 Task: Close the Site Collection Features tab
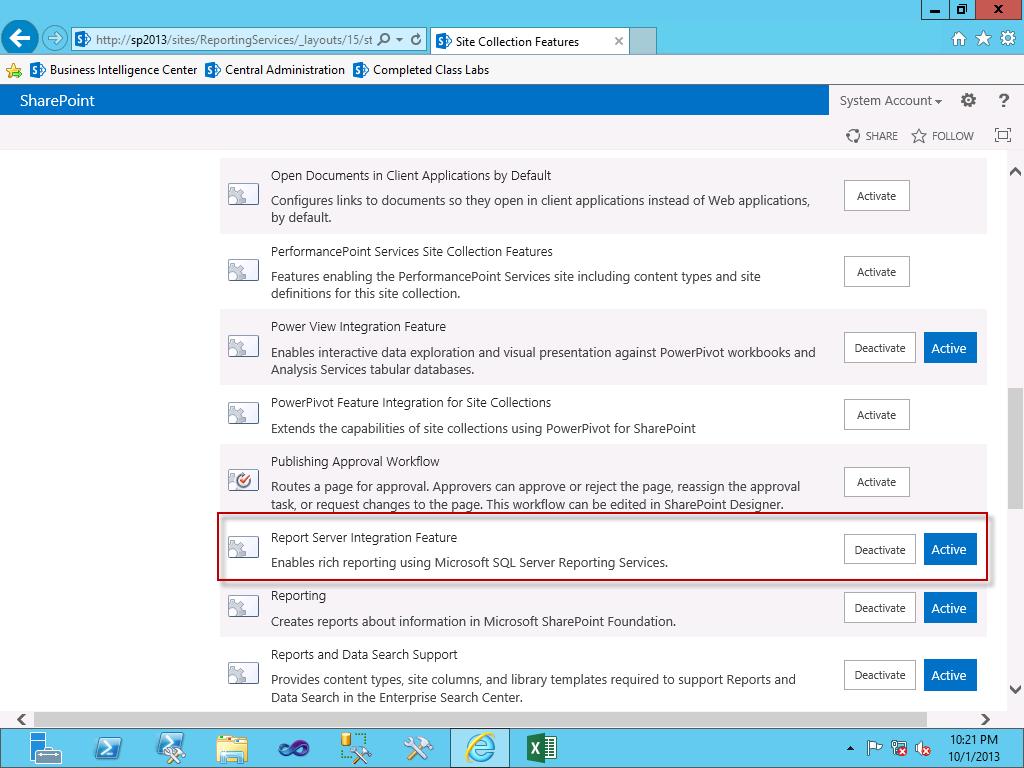pos(618,41)
